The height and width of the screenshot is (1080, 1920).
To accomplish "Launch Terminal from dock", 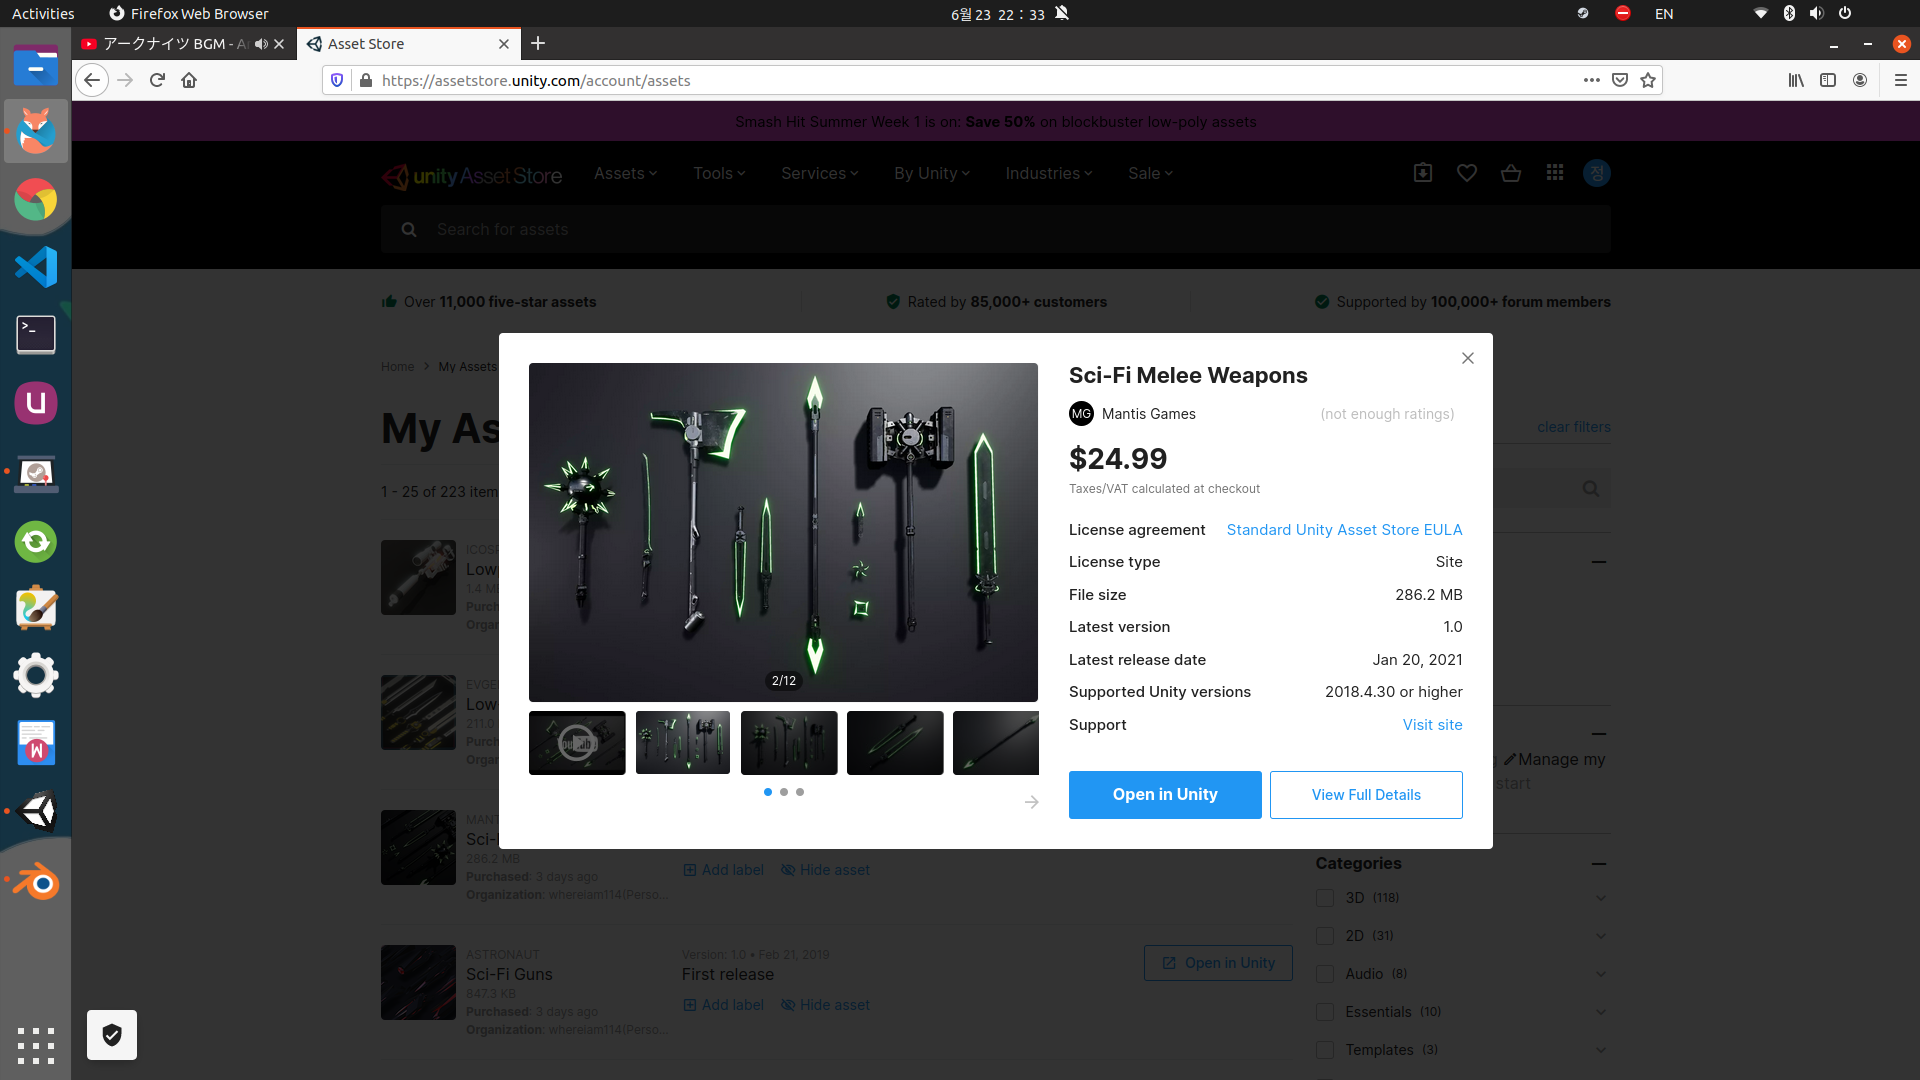I will (36, 335).
